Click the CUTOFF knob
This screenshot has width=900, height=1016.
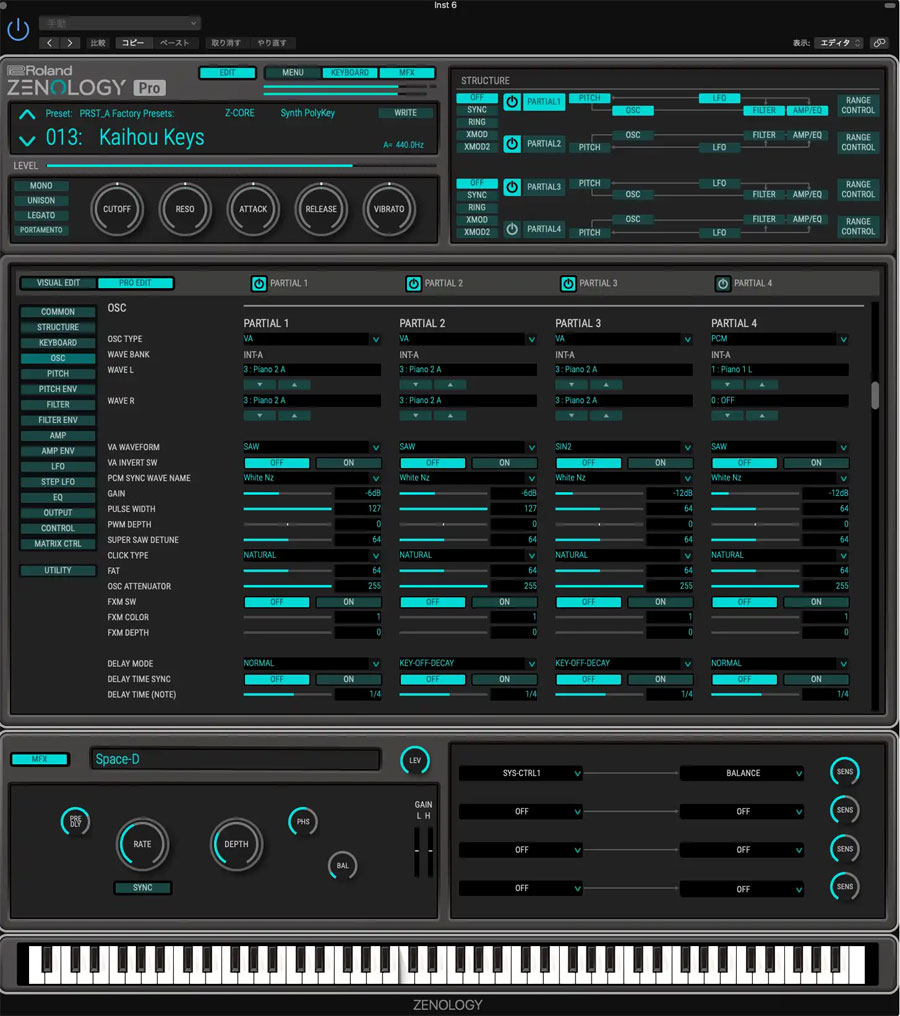[117, 209]
